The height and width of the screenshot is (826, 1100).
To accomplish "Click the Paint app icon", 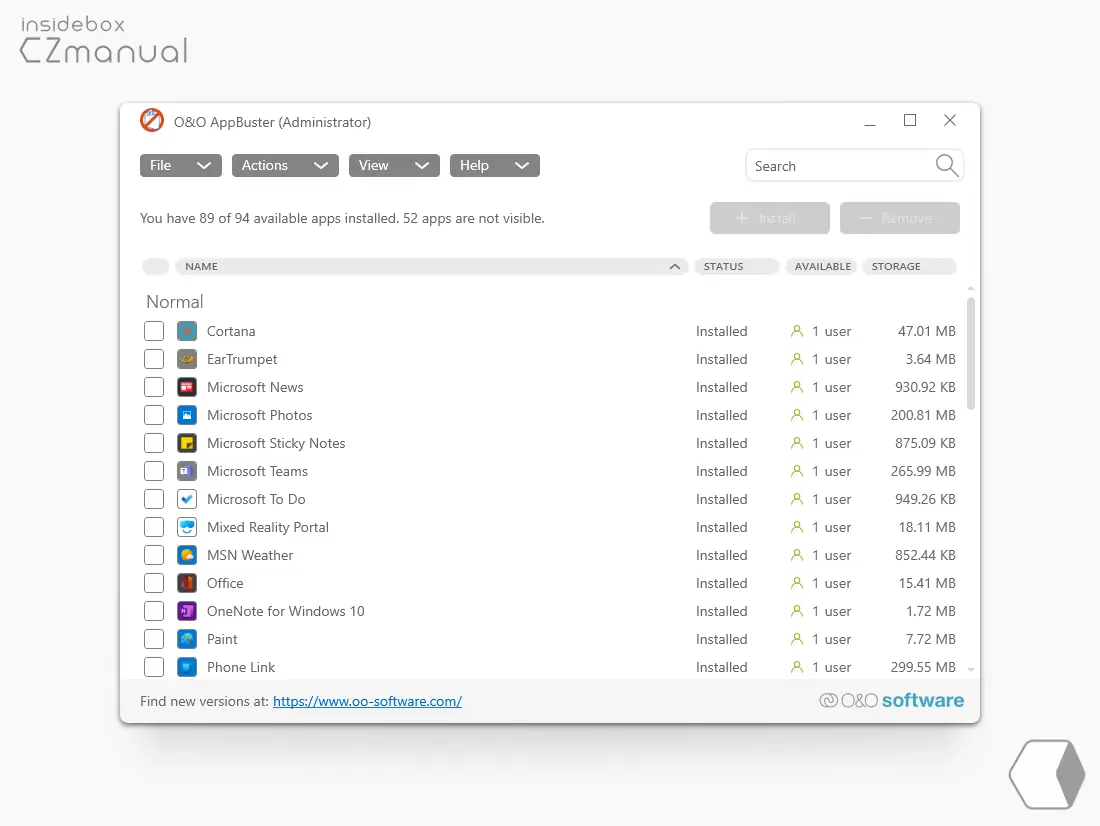I will coord(187,639).
